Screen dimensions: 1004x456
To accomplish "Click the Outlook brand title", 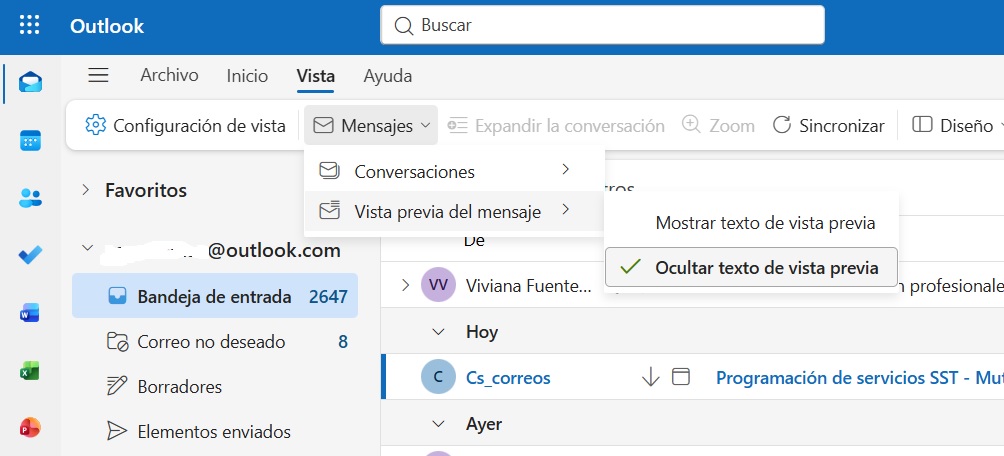I will pyautogui.click(x=107, y=26).
